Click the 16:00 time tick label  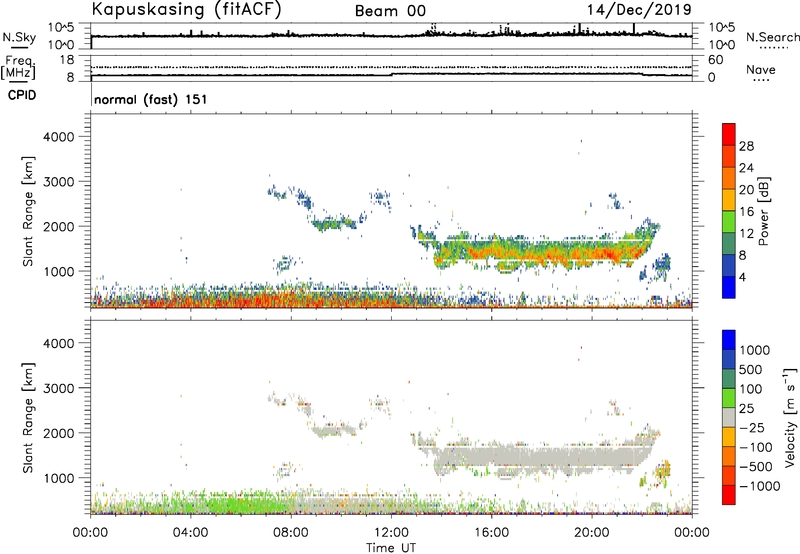pyautogui.click(x=491, y=533)
